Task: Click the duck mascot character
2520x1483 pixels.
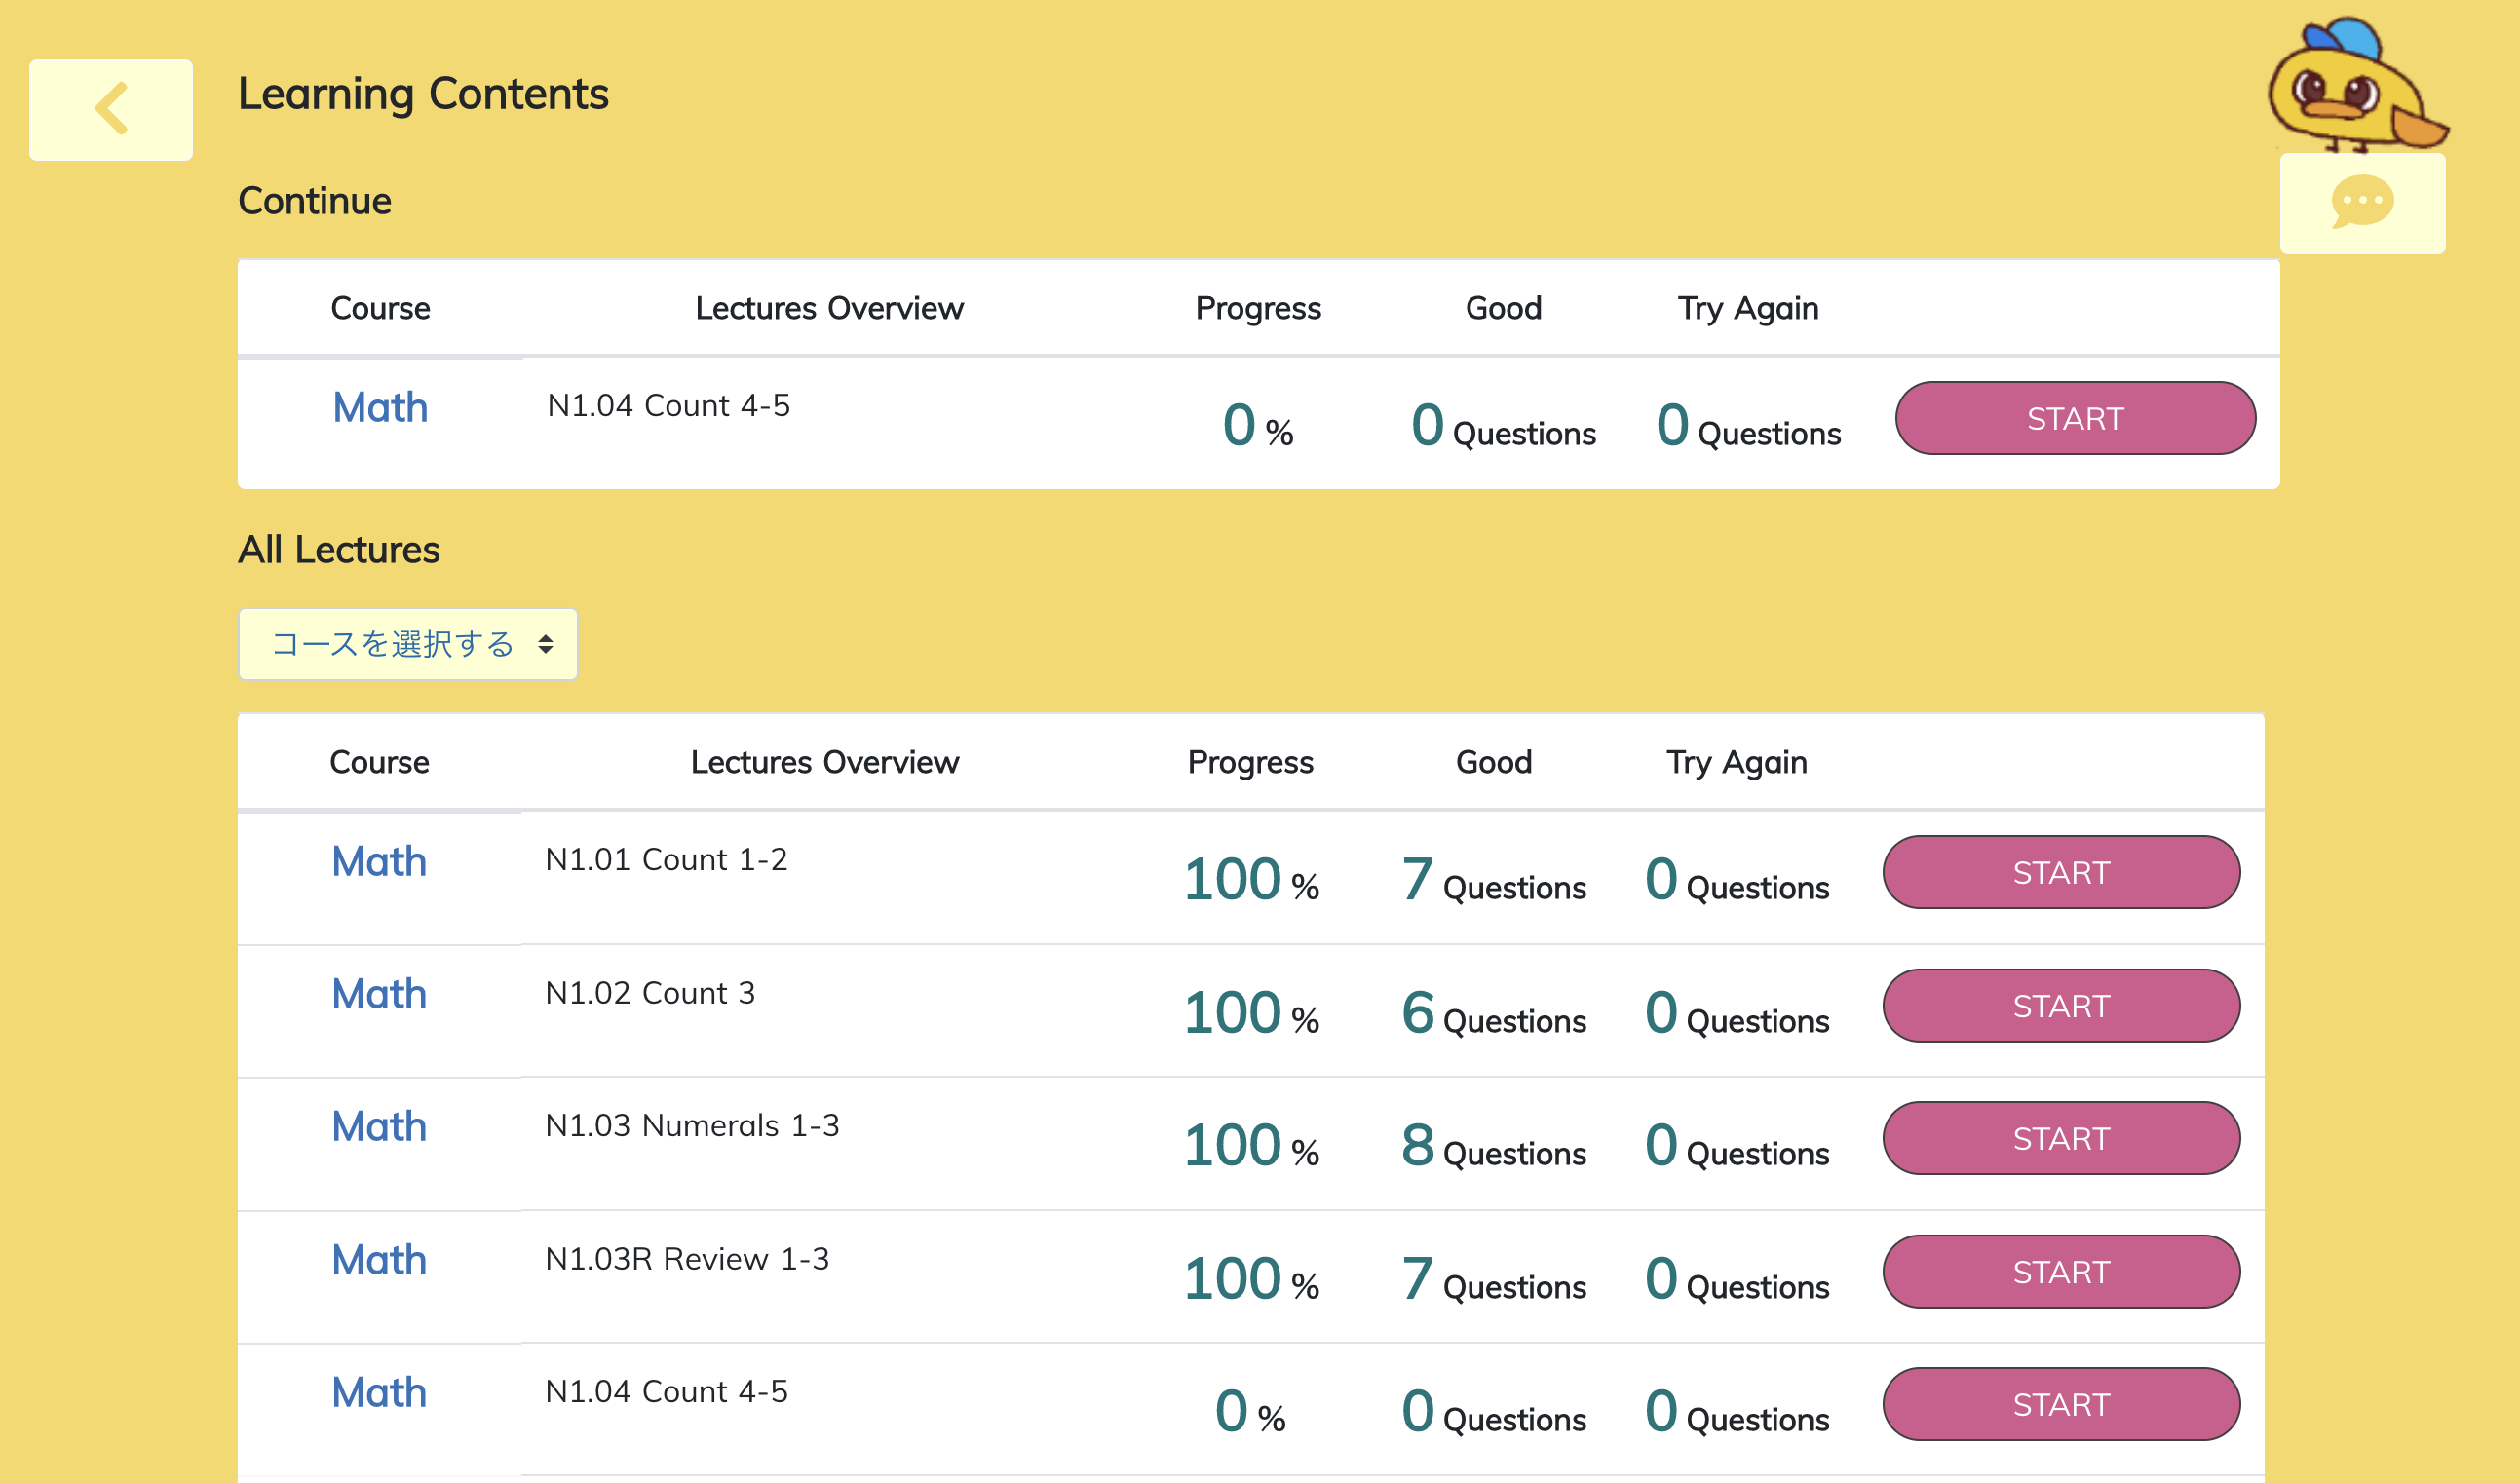Action: pyautogui.click(x=2352, y=86)
